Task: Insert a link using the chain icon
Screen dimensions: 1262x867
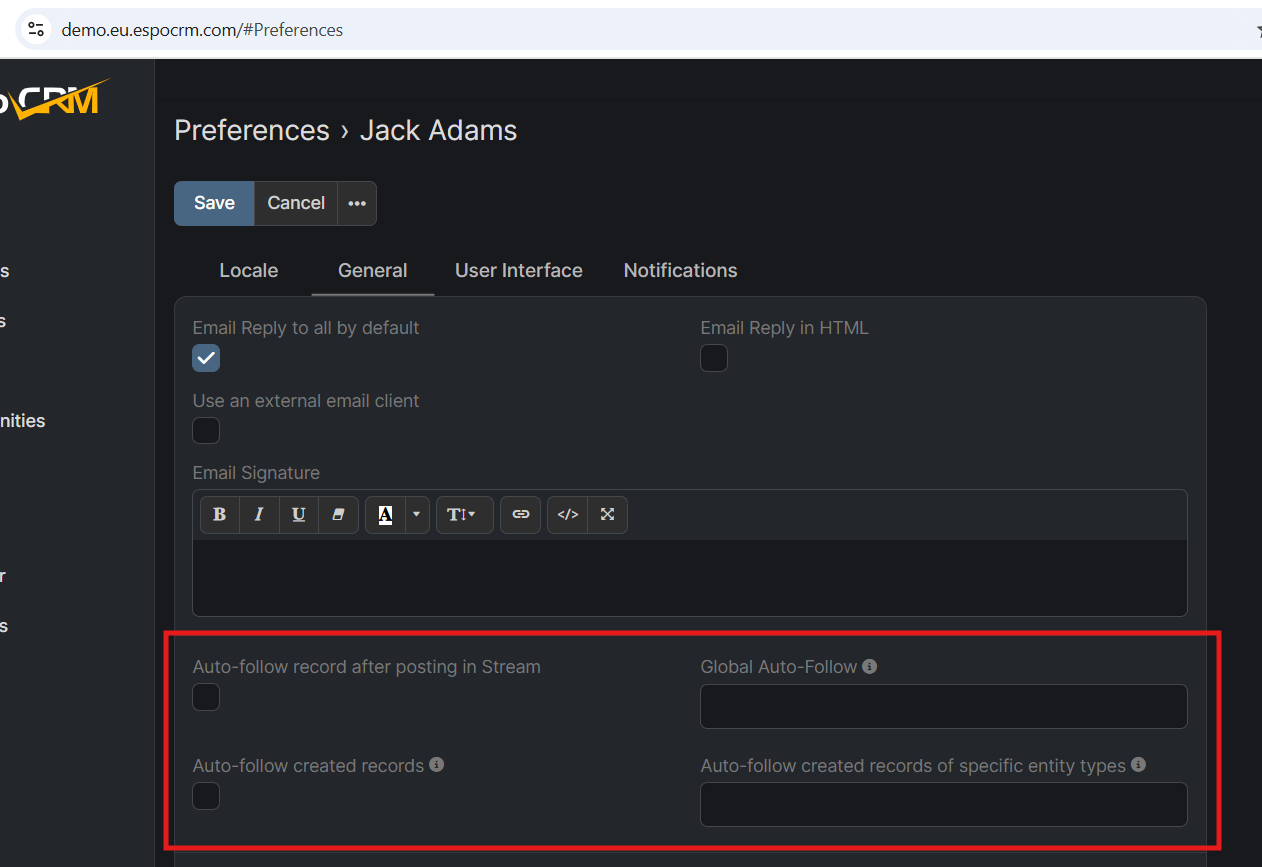Action: (x=520, y=515)
